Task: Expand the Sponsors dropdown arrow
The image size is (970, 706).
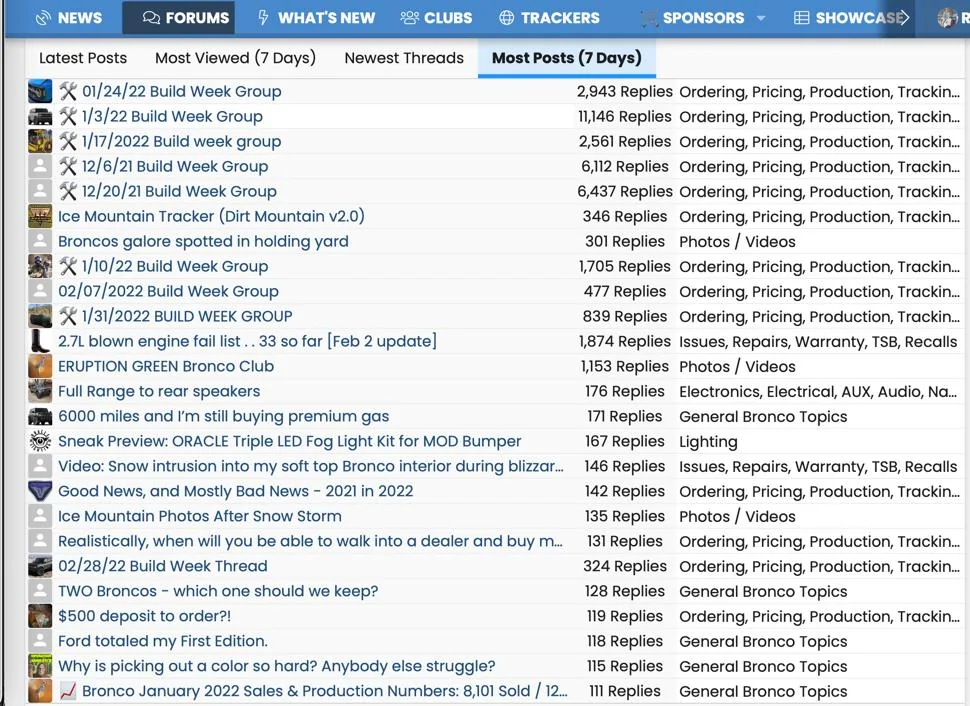Action: pos(761,18)
